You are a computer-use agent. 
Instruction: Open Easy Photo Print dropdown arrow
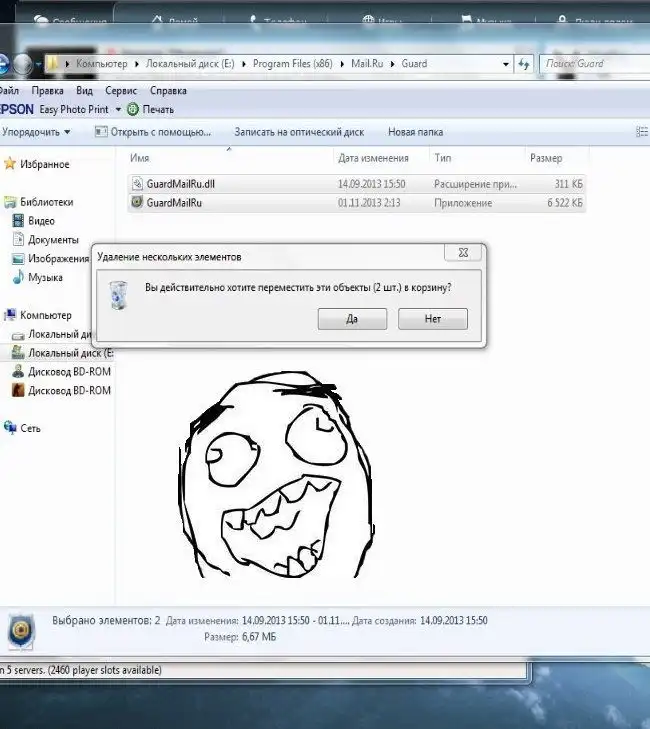click(118, 109)
